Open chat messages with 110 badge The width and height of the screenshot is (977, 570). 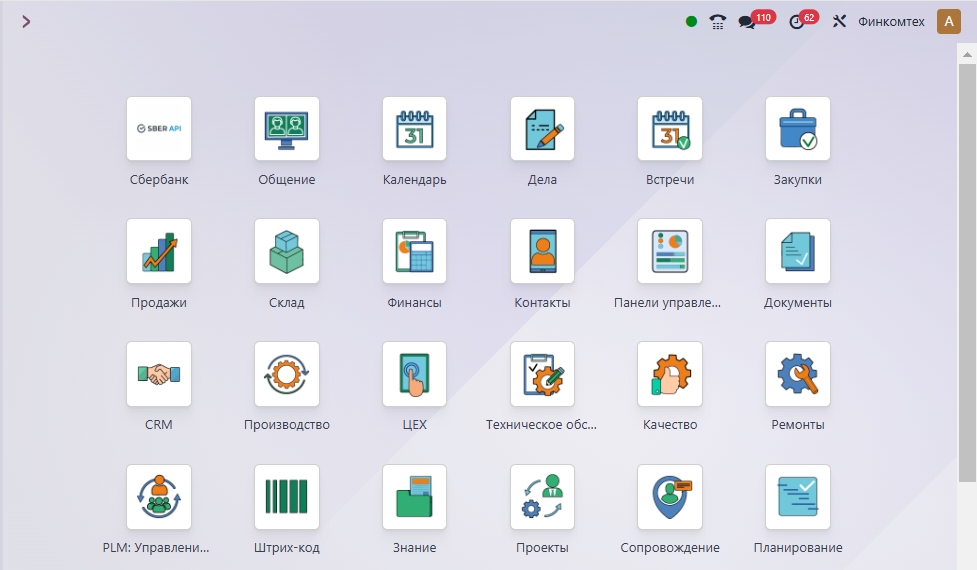747,22
